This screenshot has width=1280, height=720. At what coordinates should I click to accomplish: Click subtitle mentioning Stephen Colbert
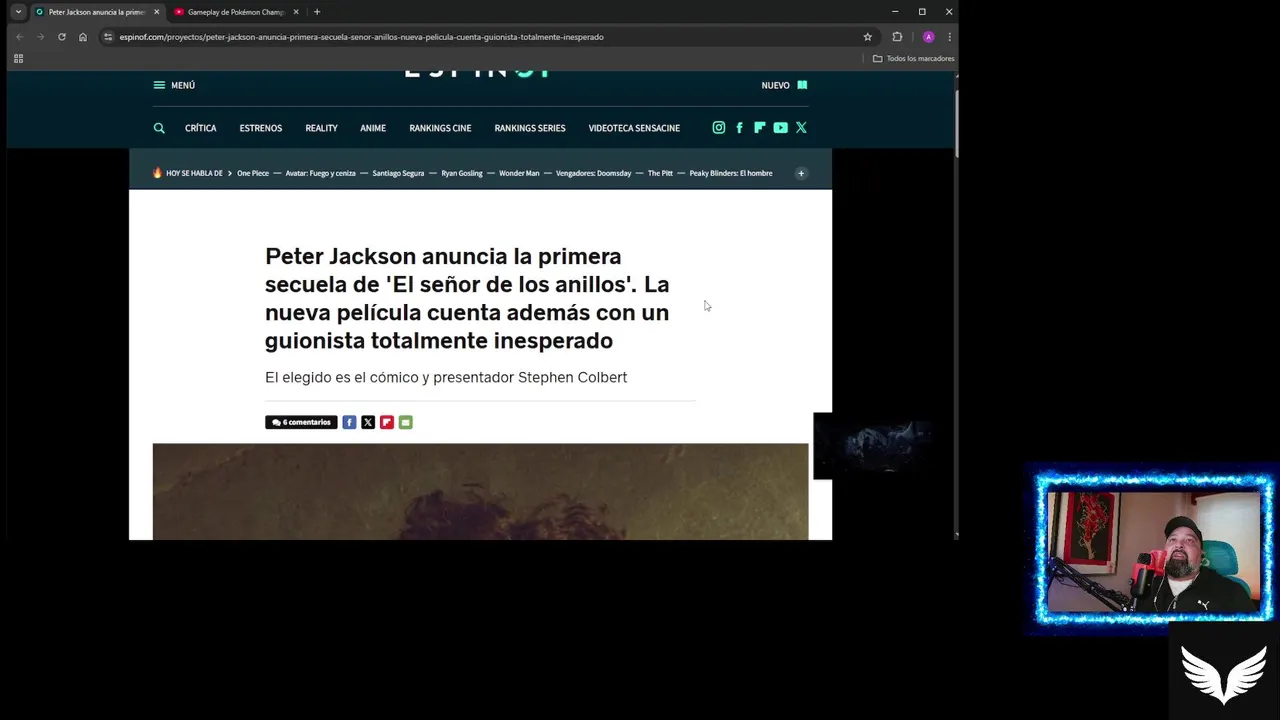pyautogui.click(x=446, y=377)
